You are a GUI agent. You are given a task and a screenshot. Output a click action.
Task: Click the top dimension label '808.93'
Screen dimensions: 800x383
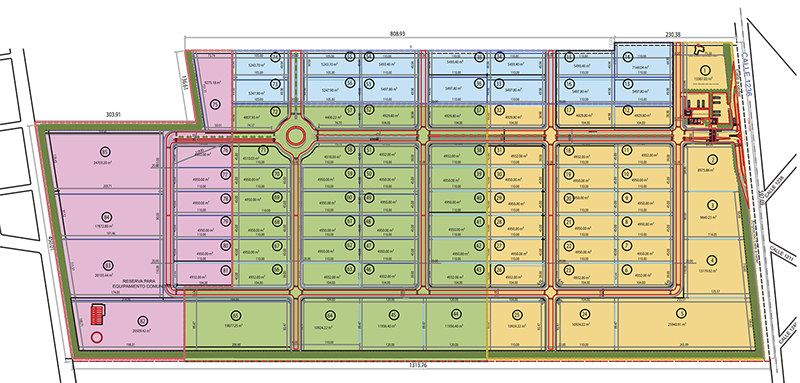coord(397,34)
